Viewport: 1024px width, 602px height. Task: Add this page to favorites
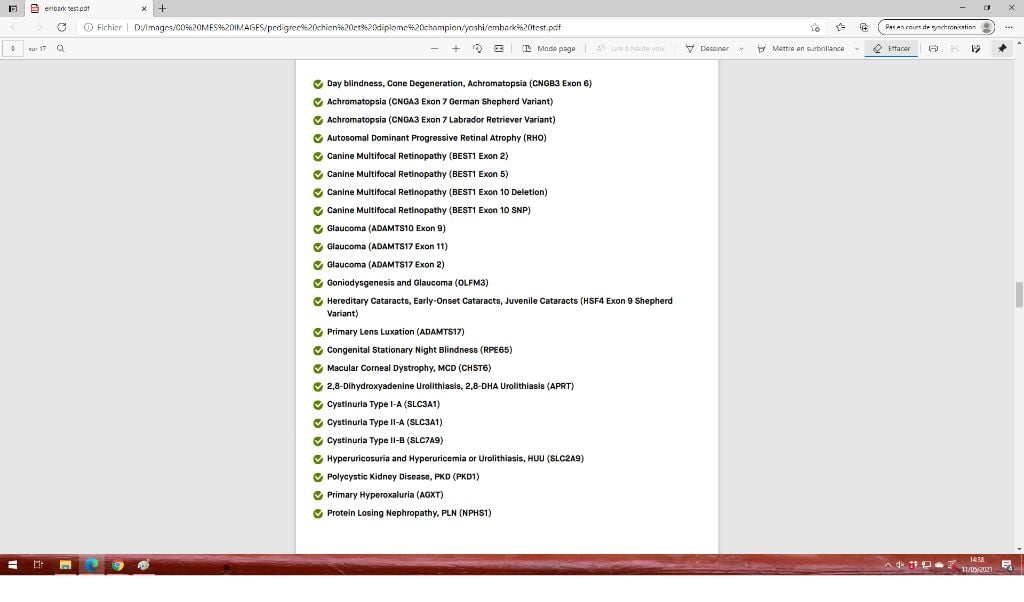click(816, 27)
